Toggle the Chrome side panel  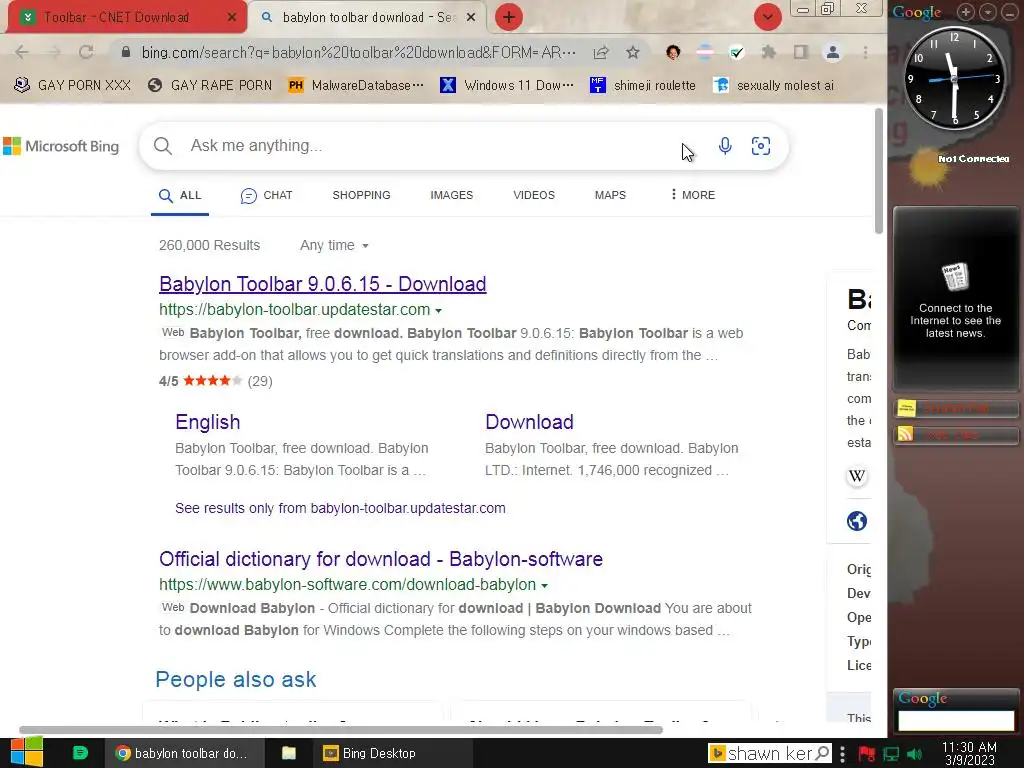pos(801,52)
